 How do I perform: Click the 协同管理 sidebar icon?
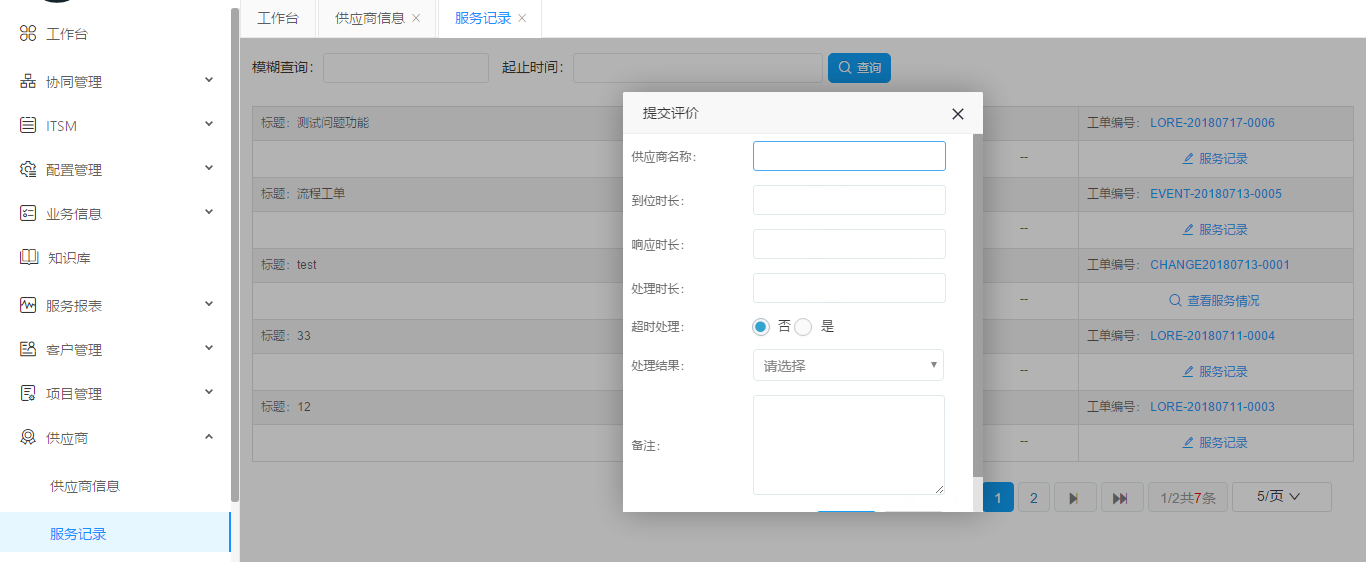pos(28,82)
